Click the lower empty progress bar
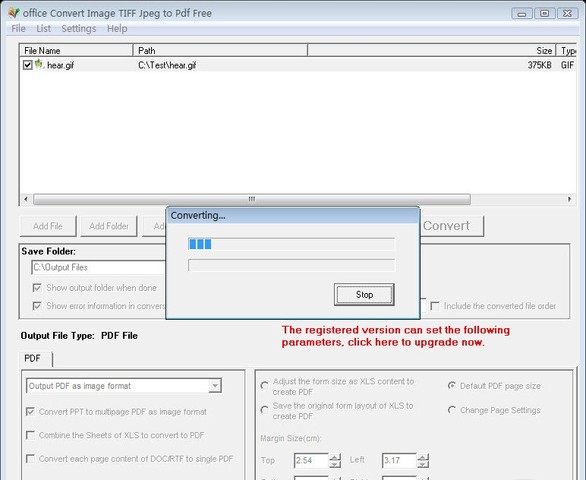This screenshot has width=586, height=480. tap(291, 265)
